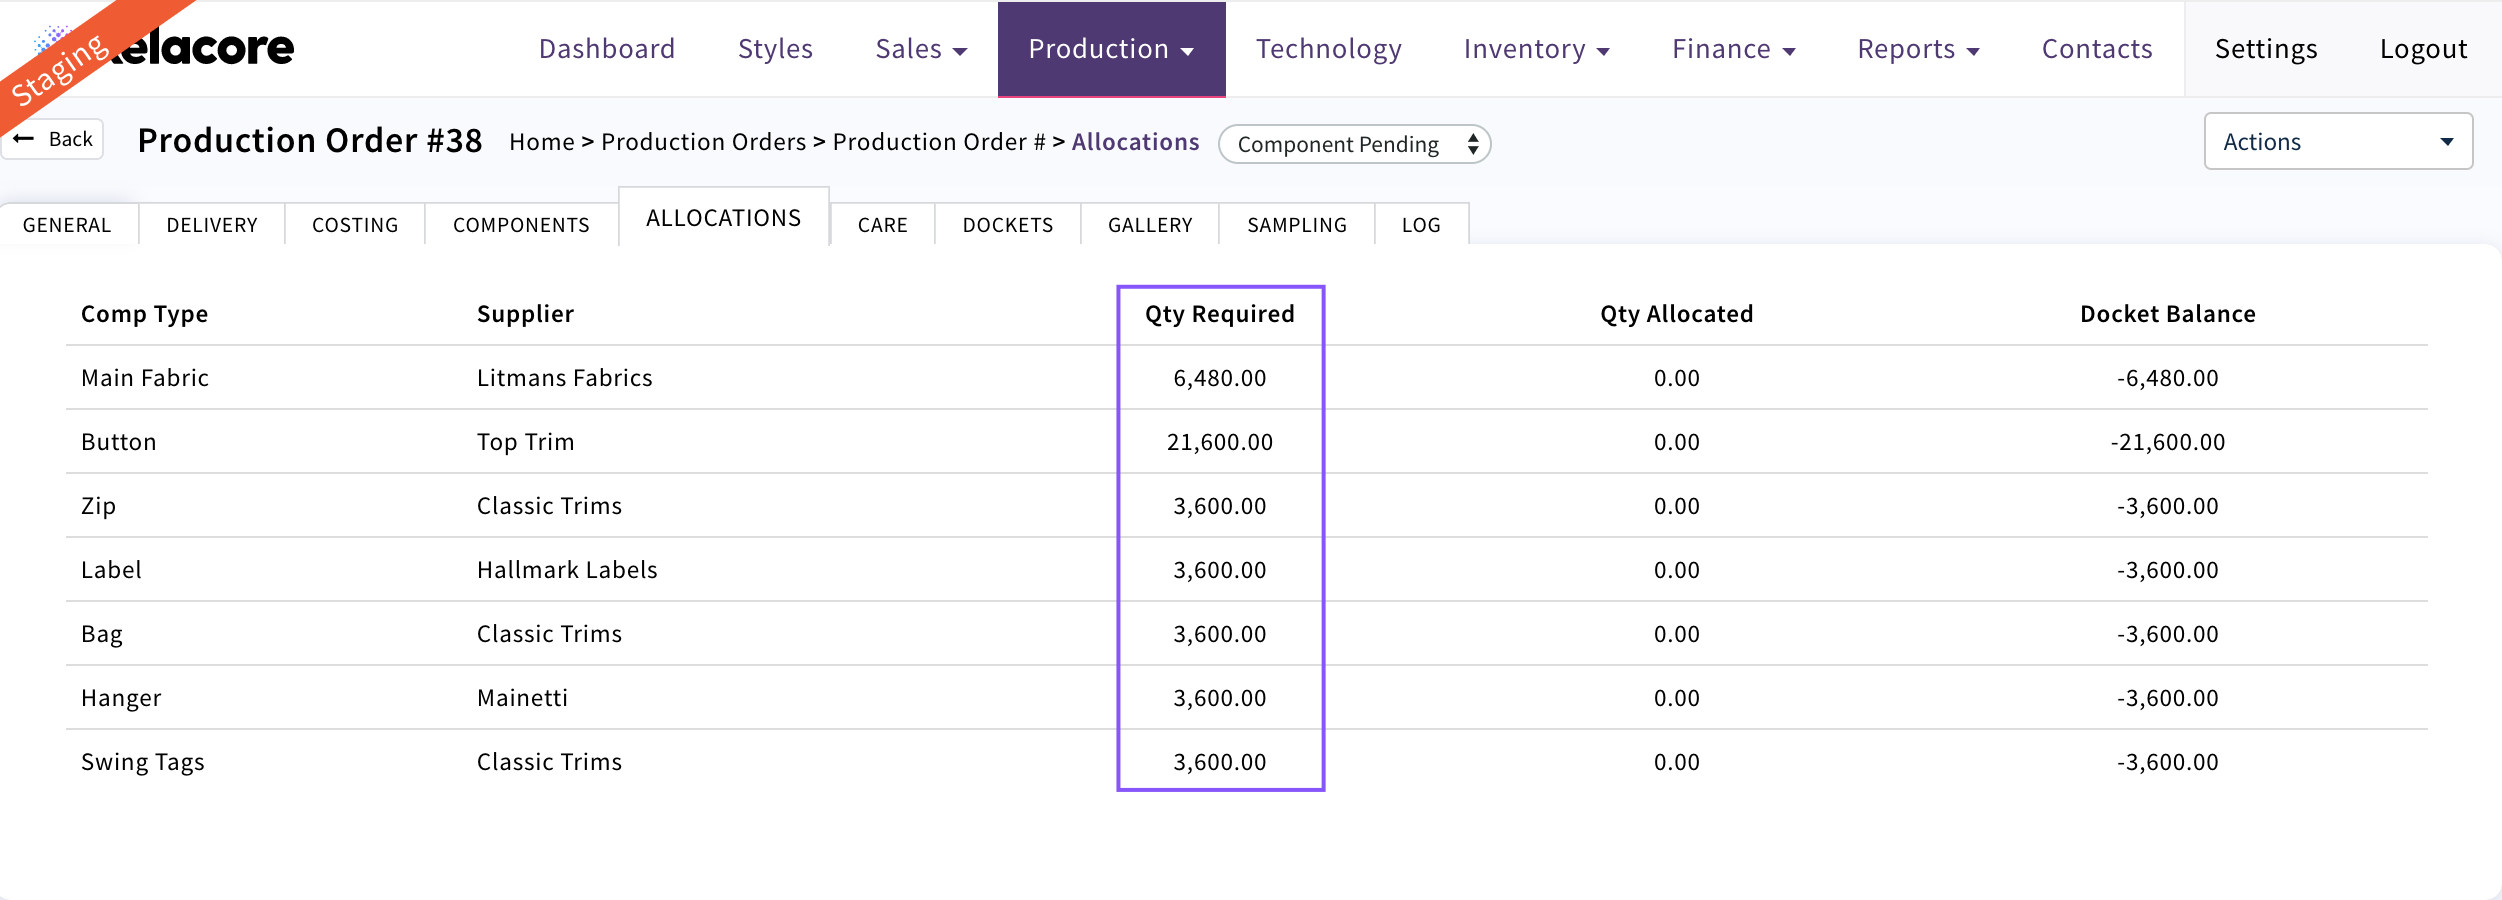This screenshot has width=2502, height=900.
Task: Open the Inventory dropdown
Action: tap(1536, 49)
